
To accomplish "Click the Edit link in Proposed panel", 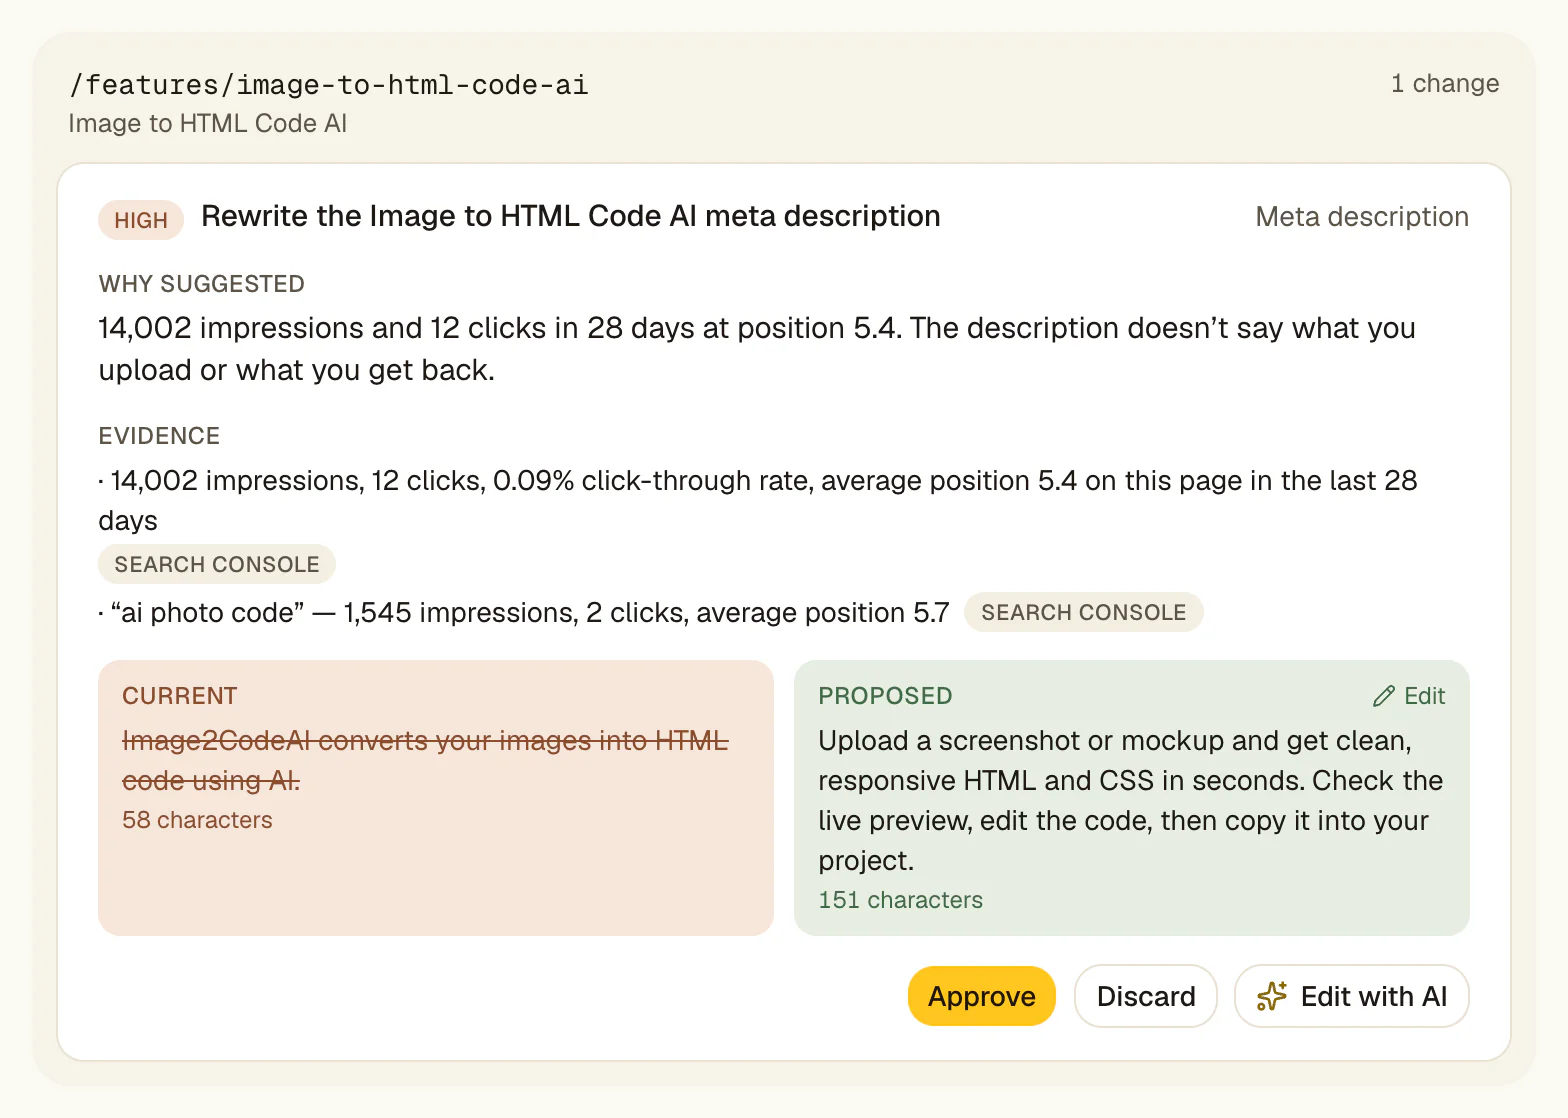I will tap(1409, 696).
